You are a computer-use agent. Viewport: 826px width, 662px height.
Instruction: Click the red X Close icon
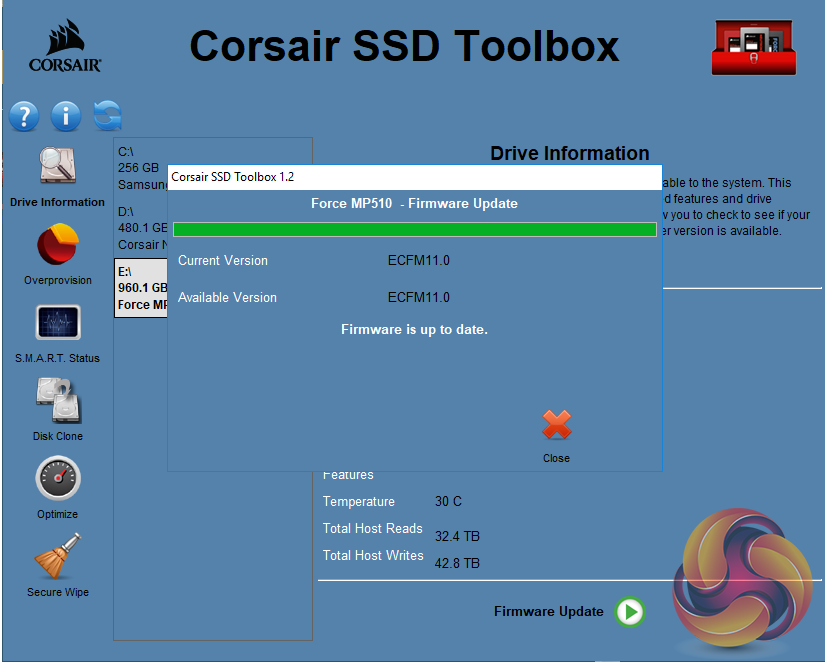coord(557,426)
